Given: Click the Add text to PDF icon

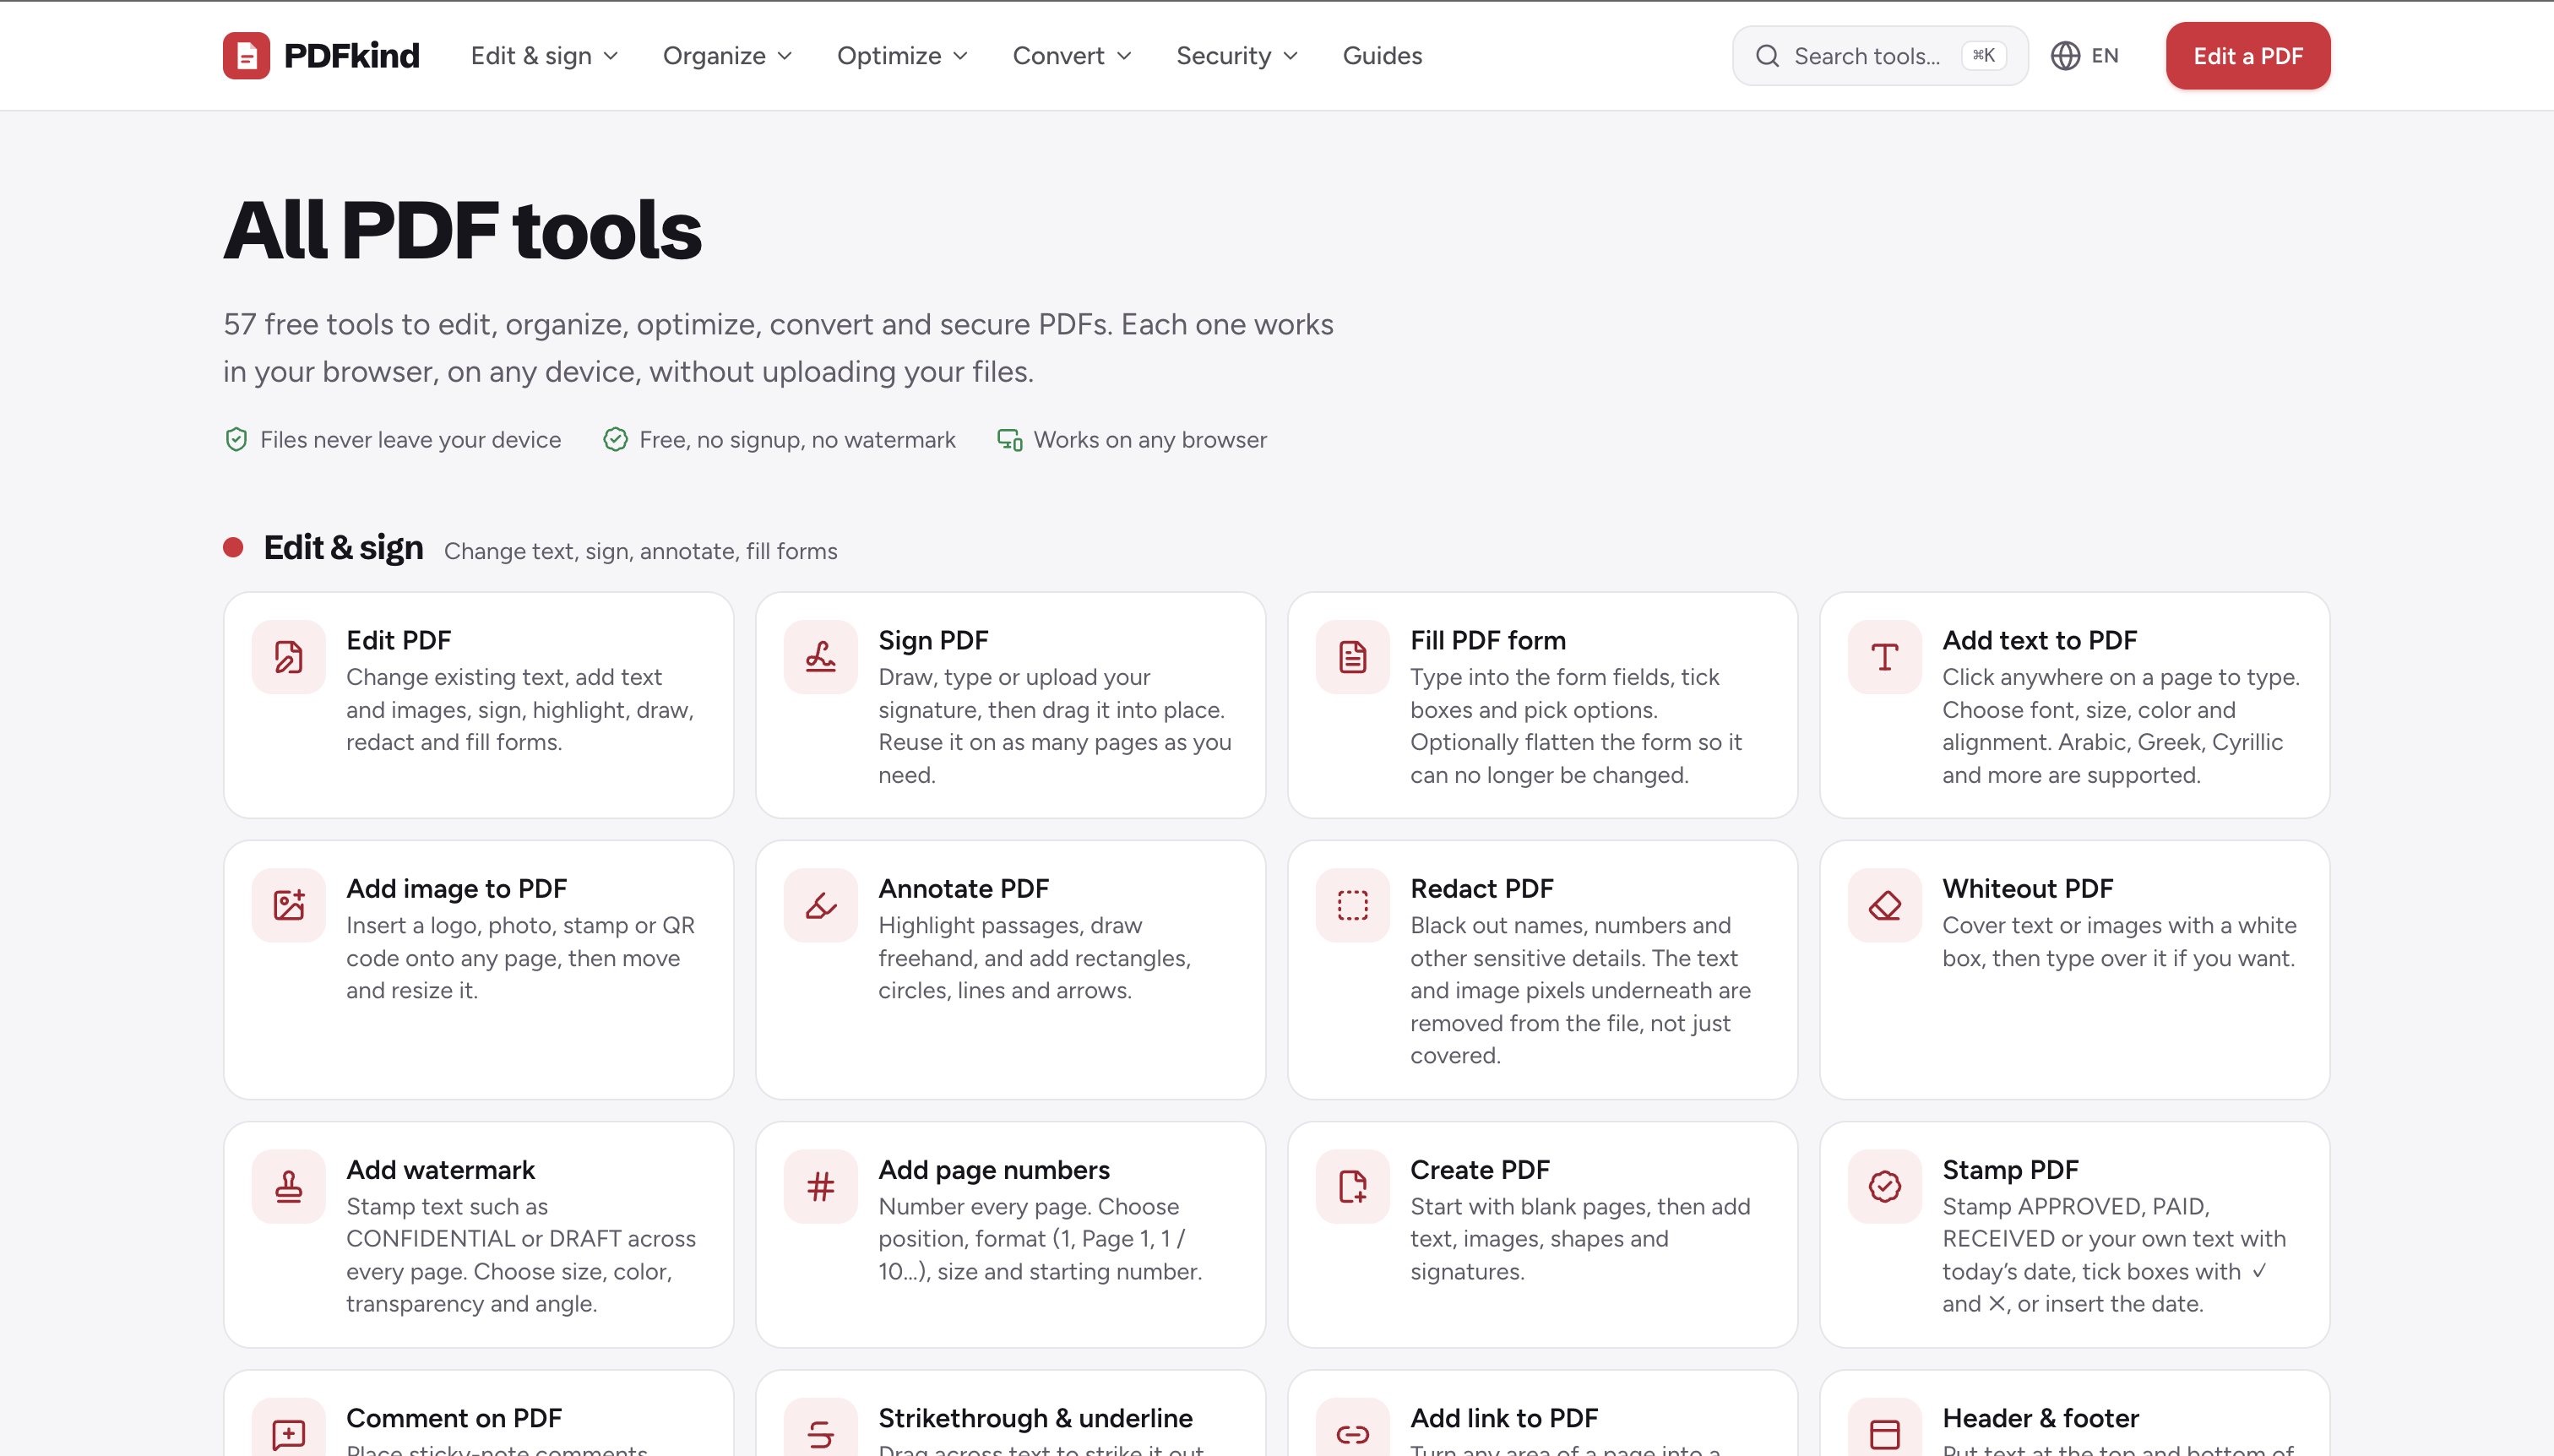Looking at the screenshot, I should pos(1885,657).
